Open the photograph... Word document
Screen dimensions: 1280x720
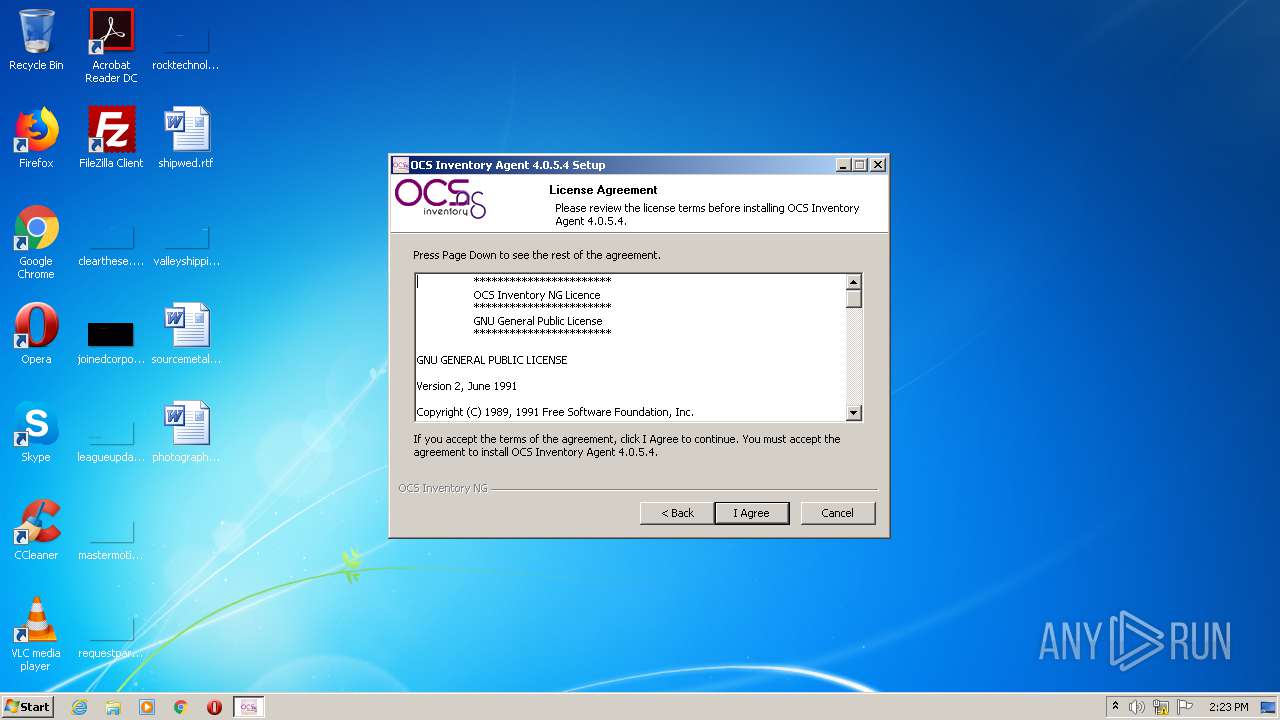[186, 432]
